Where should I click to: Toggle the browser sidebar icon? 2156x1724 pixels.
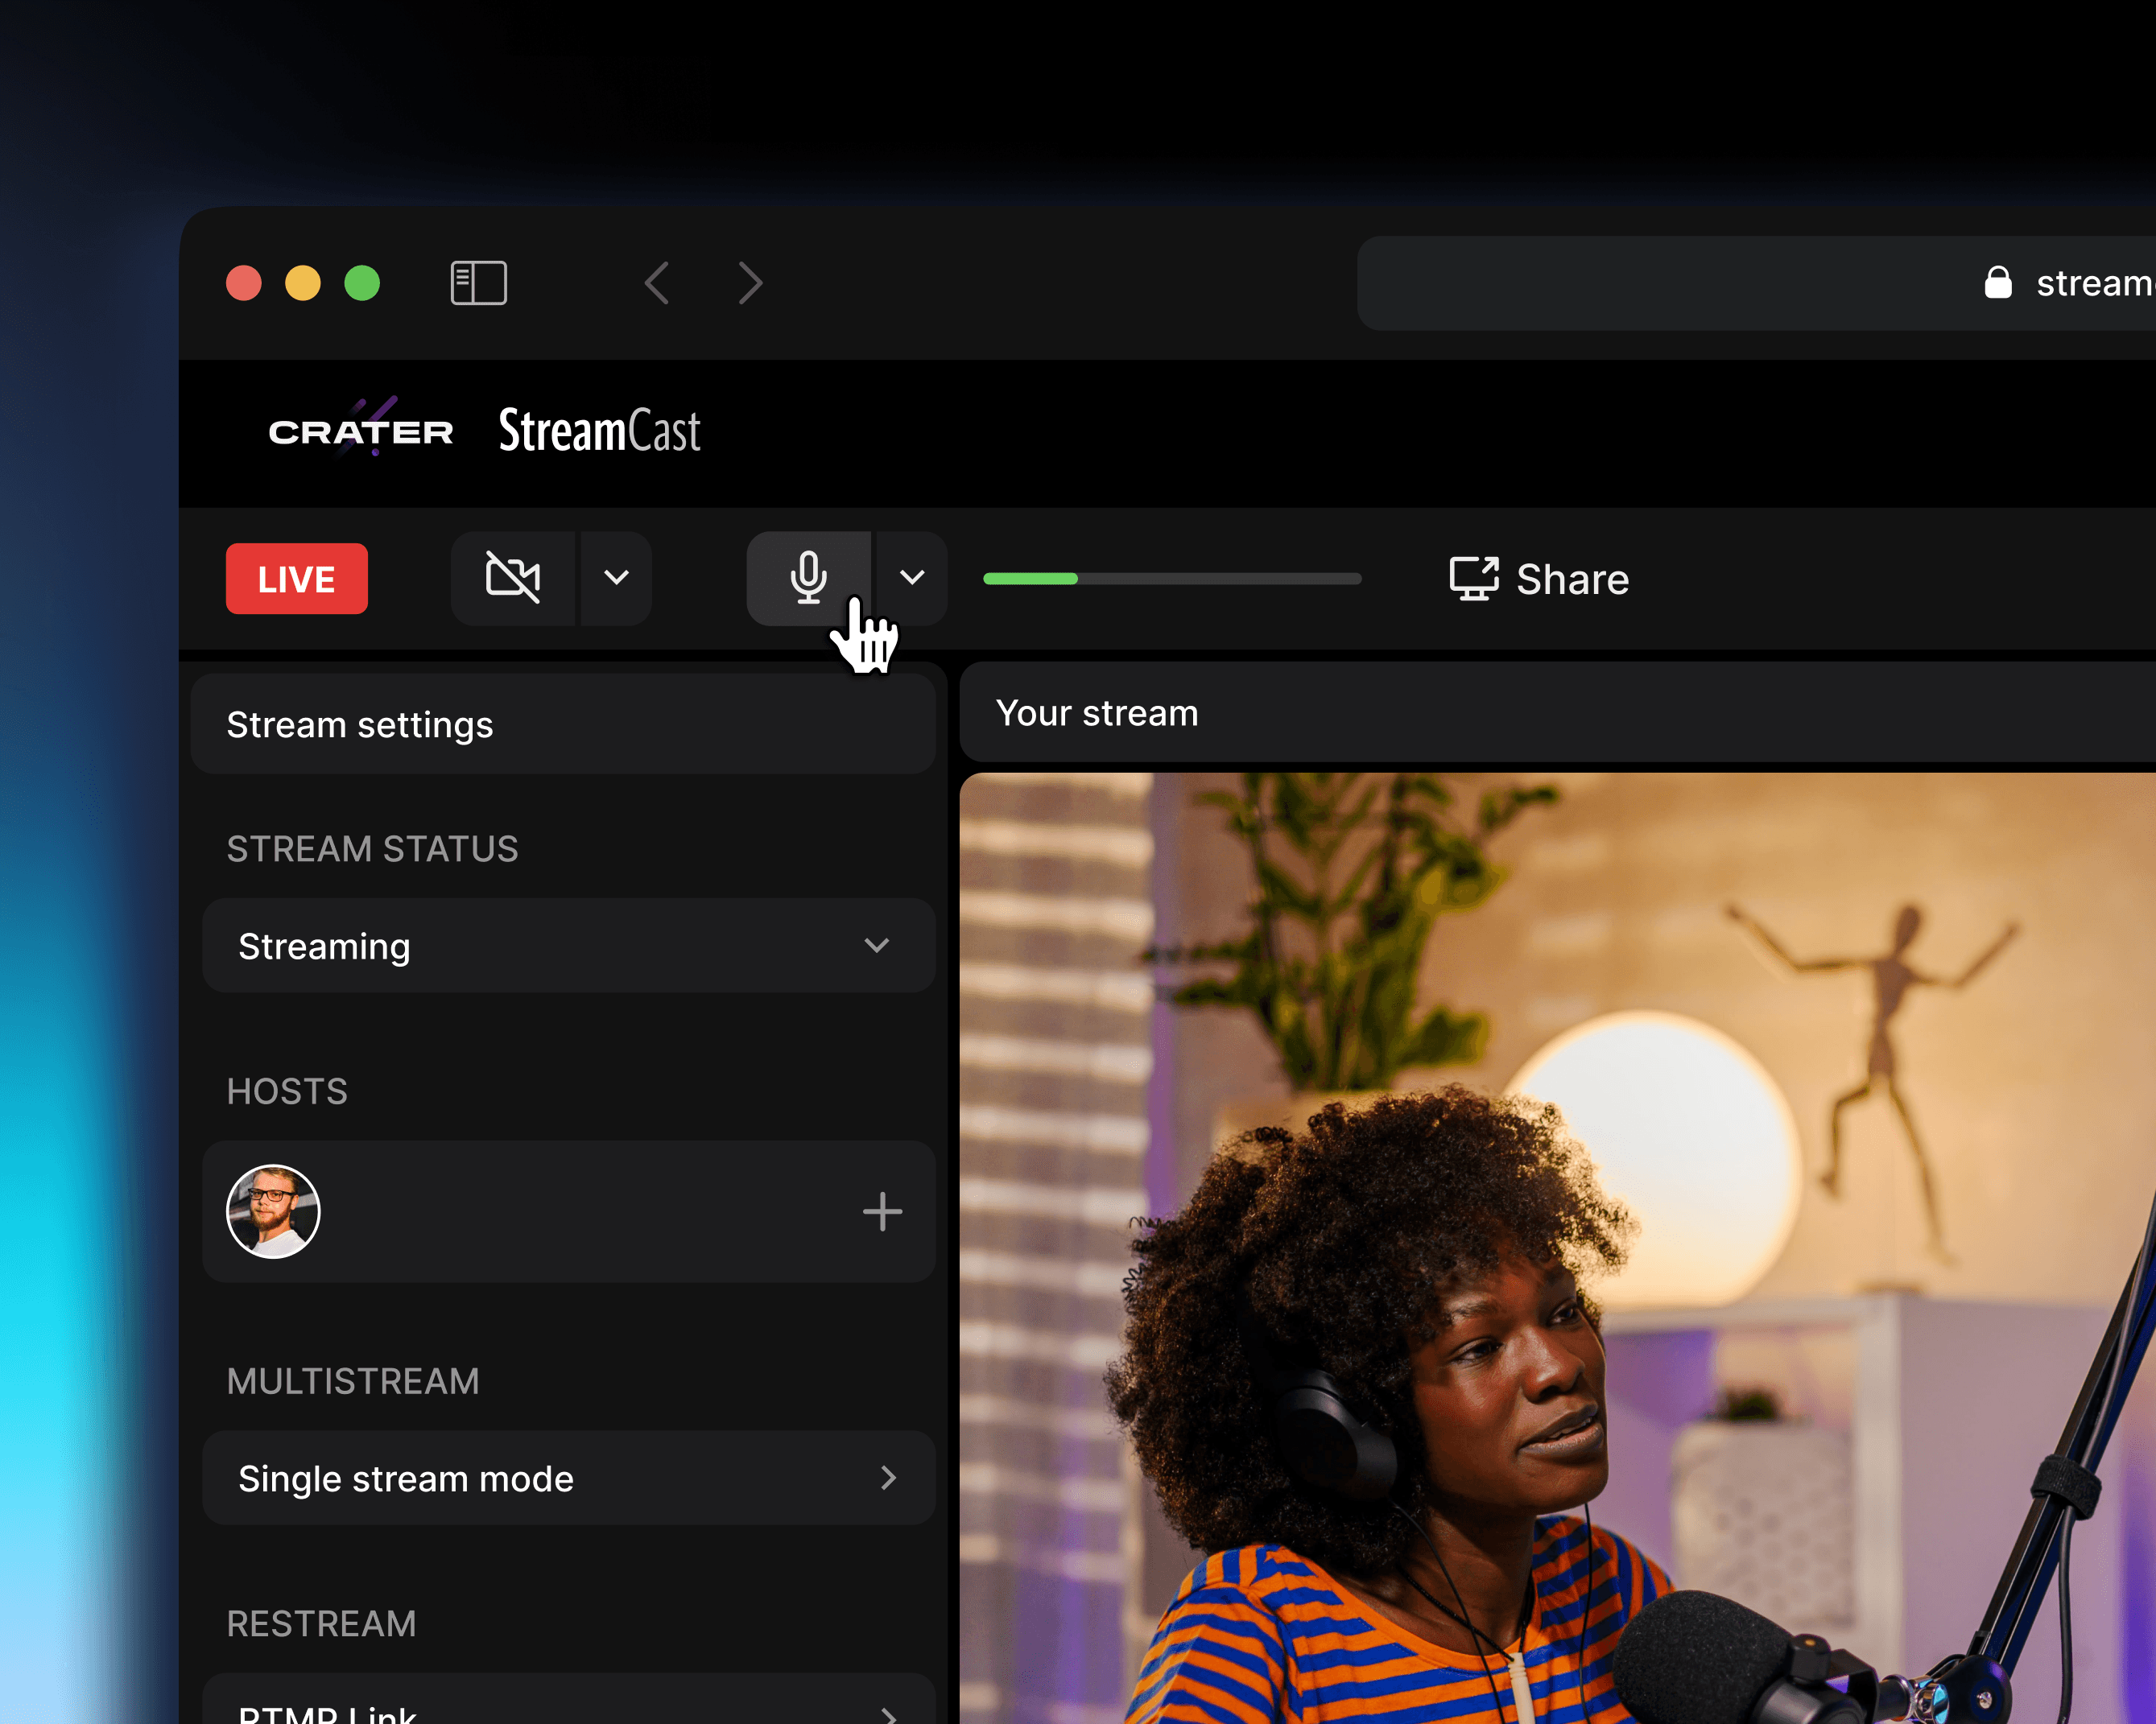tap(479, 283)
